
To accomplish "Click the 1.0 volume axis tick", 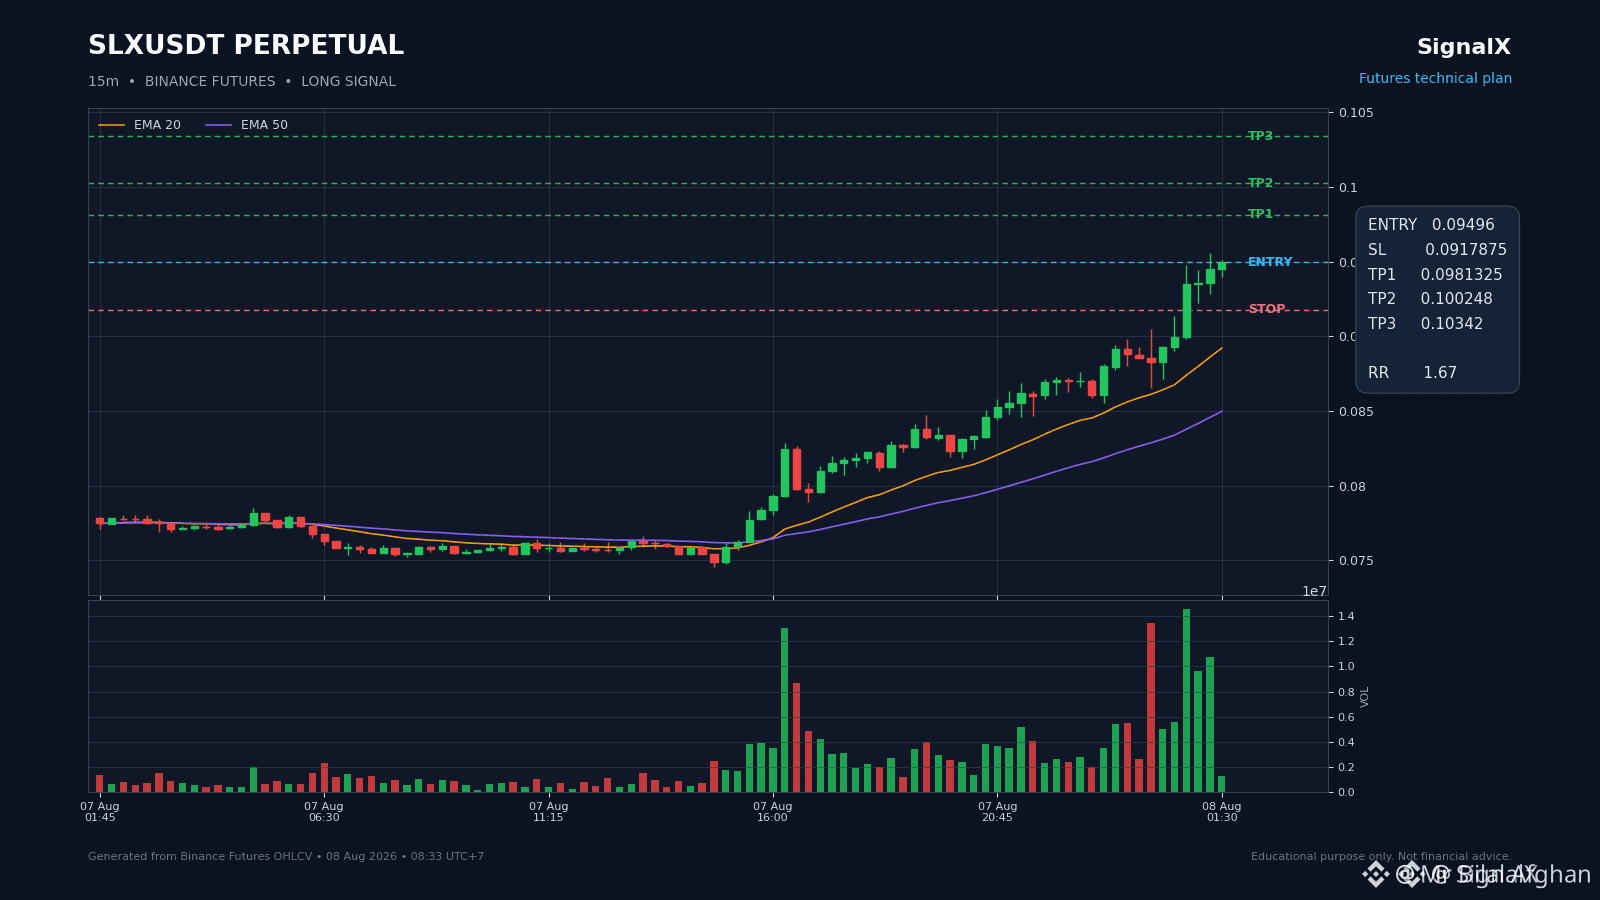I will pos(1346,667).
